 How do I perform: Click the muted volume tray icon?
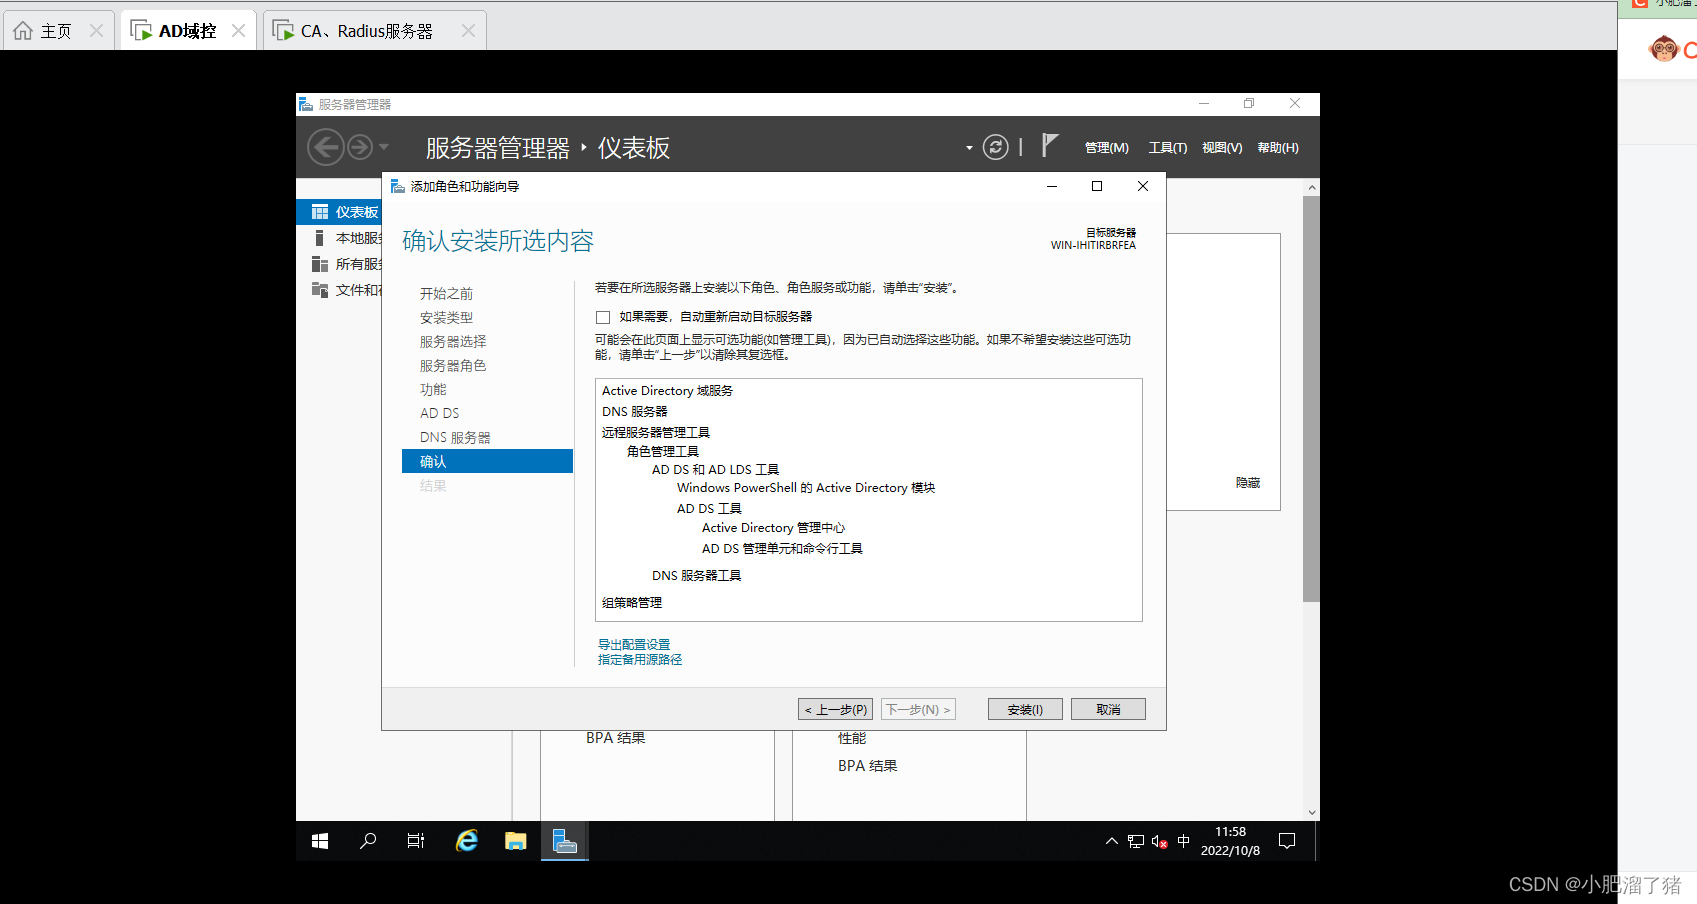point(1160,842)
